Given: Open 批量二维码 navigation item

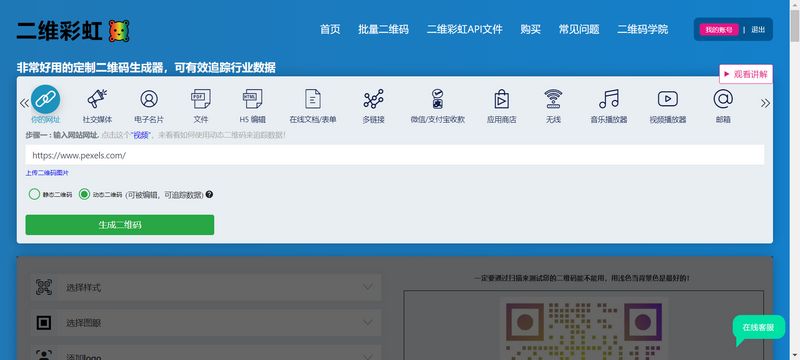Looking at the screenshot, I should (x=383, y=30).
